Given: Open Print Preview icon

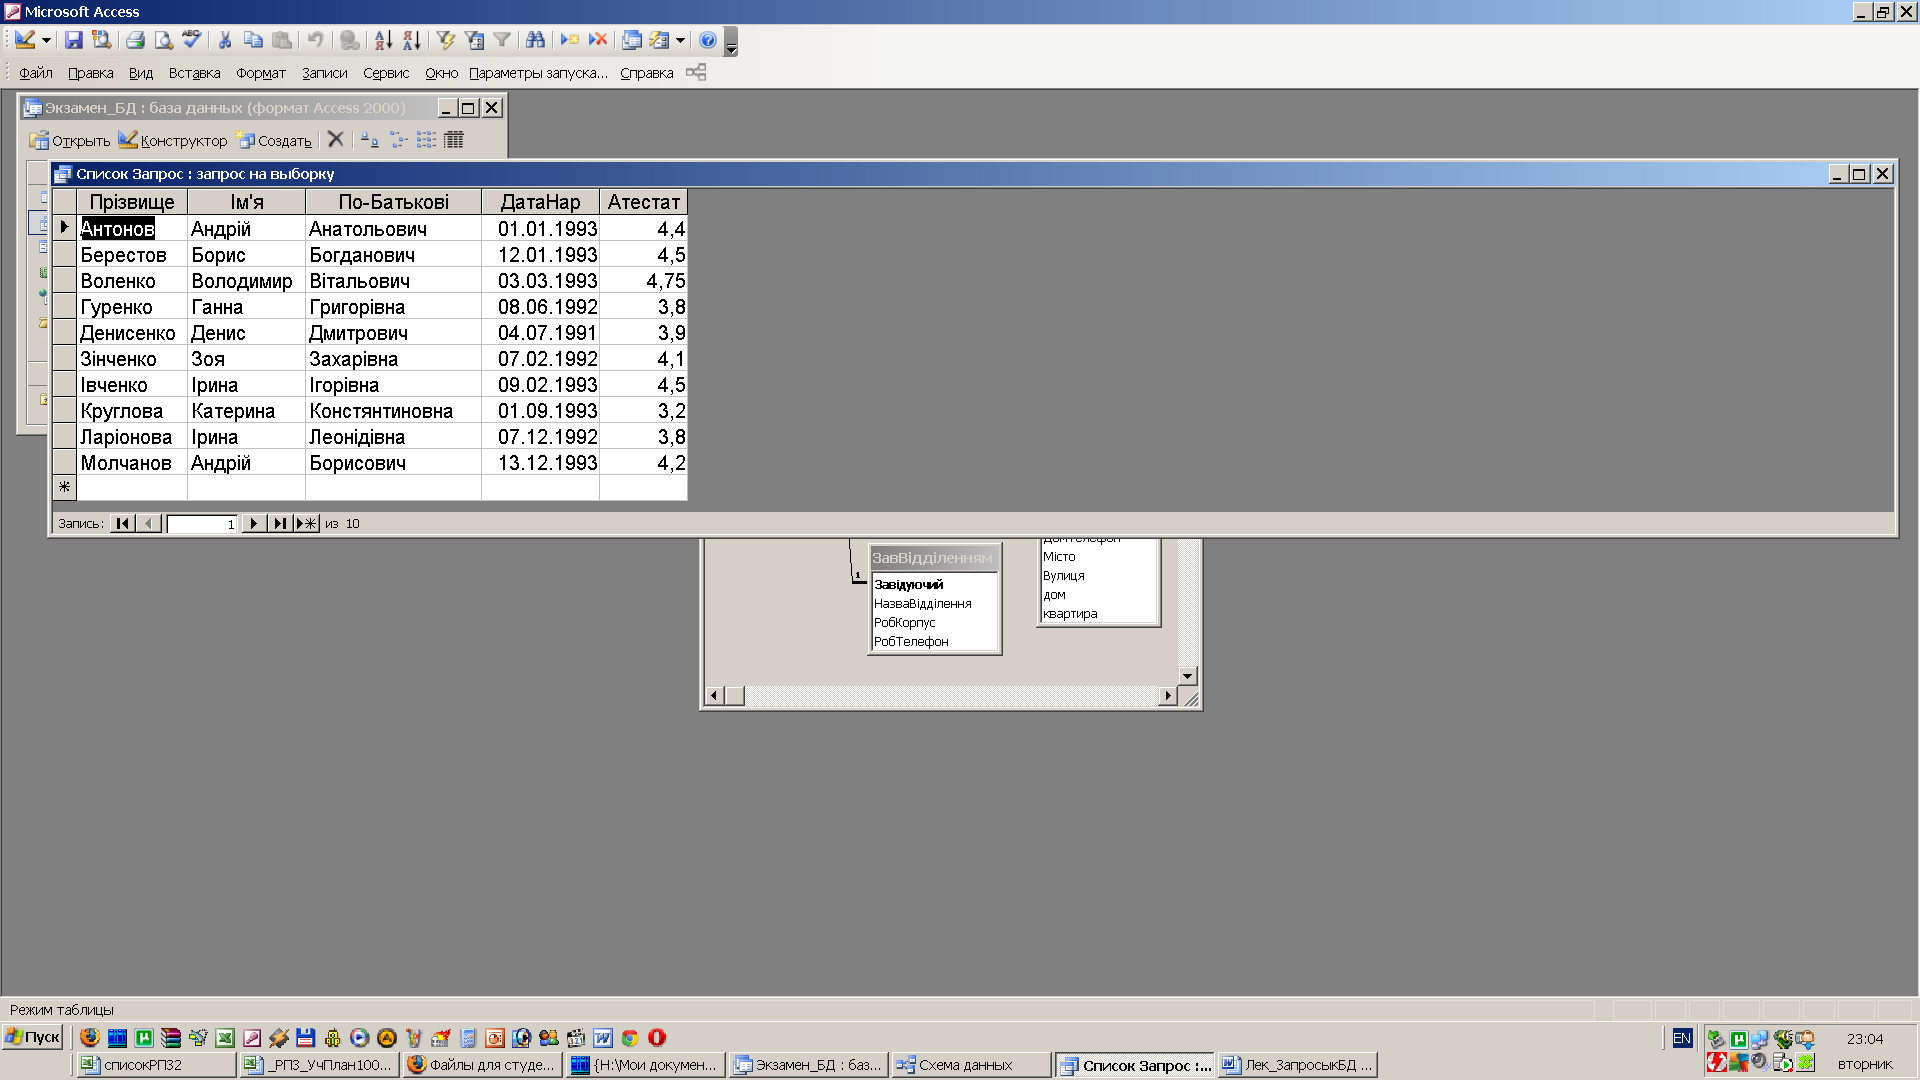Looking at the screenshot, I should 163,40.
